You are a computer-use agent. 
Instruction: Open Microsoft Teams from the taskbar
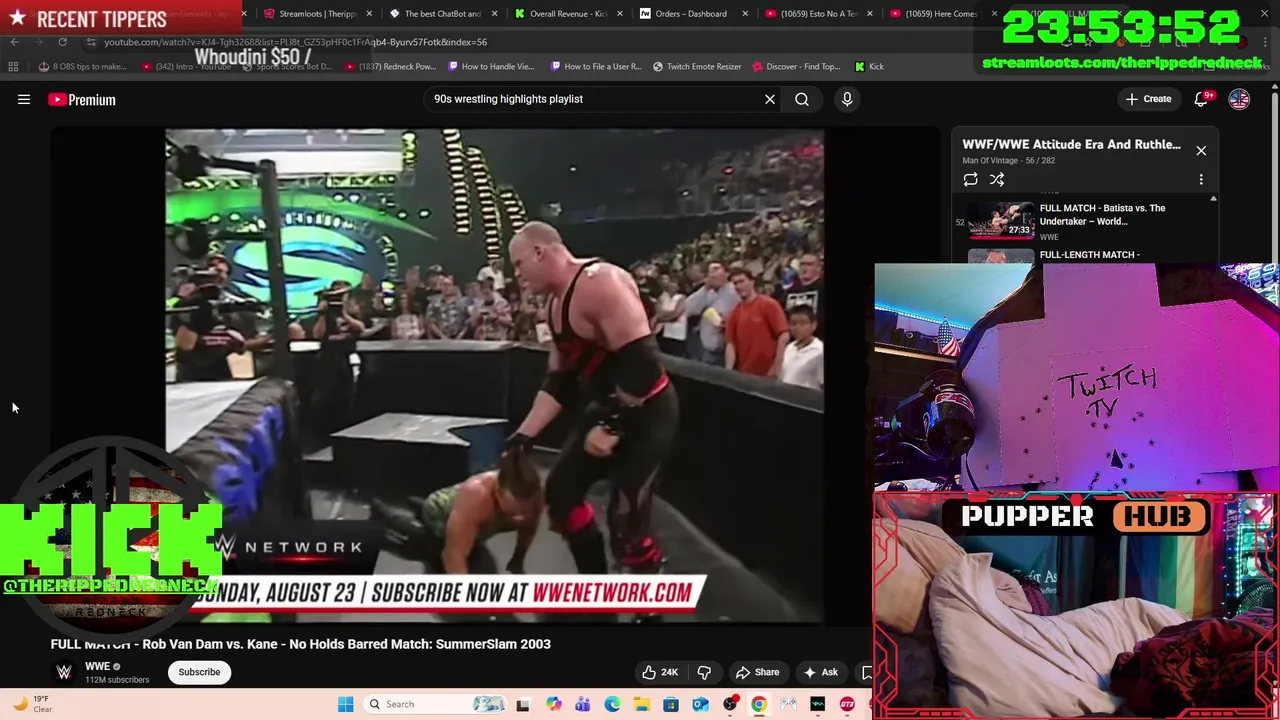[x=582, y=704]
